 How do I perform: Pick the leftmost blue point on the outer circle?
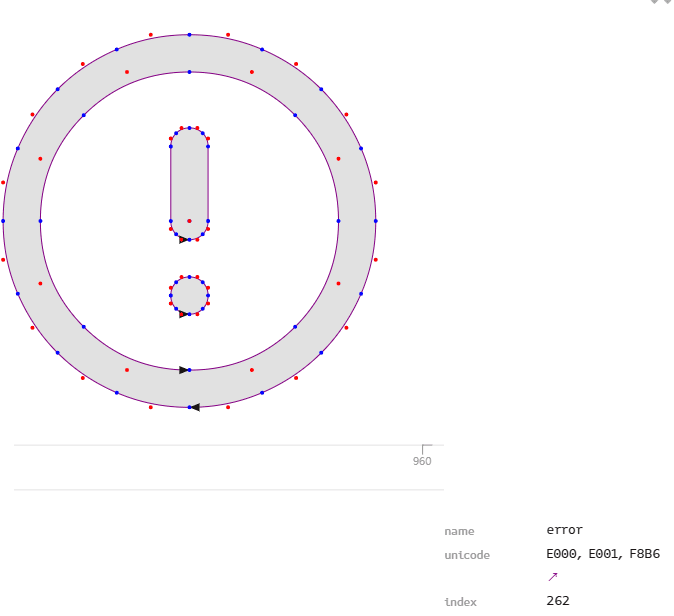coord(3,221)
